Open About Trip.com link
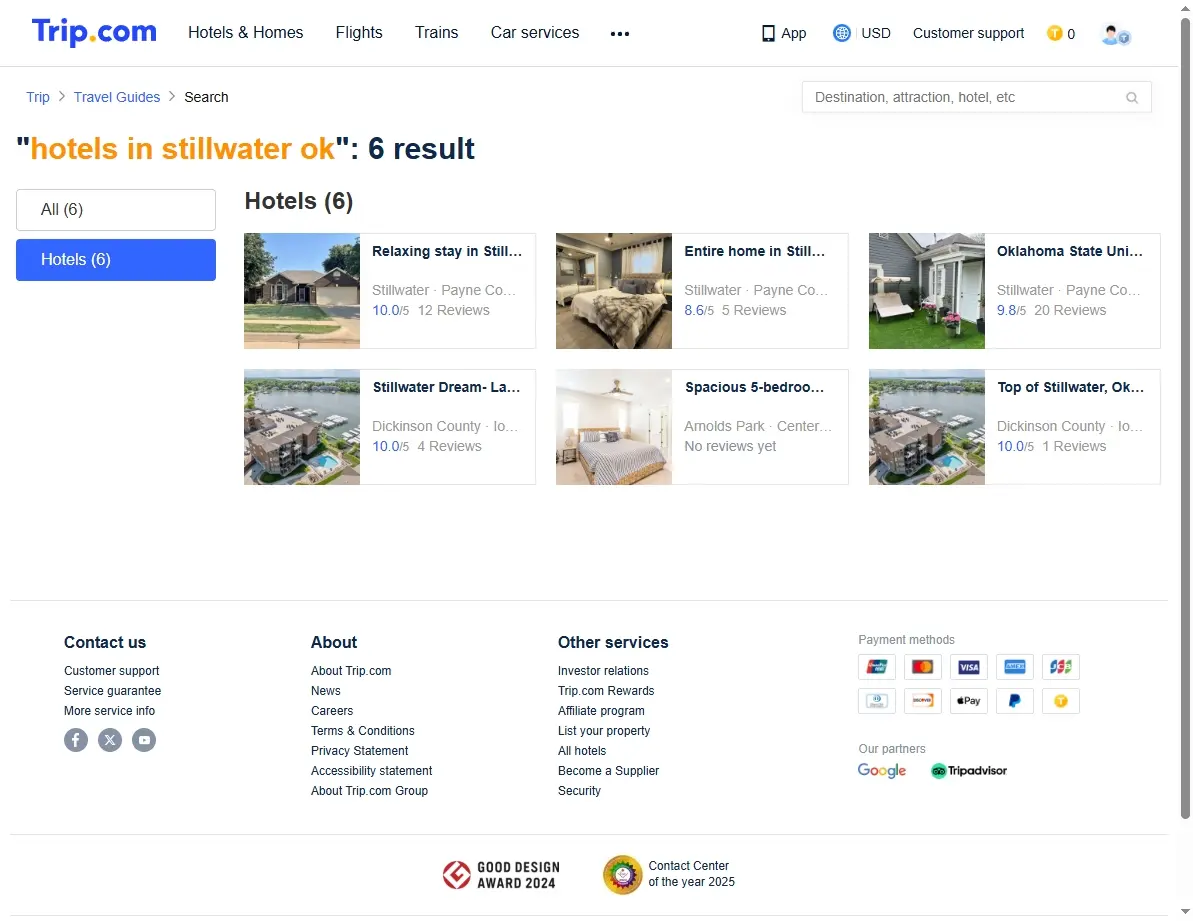Image resolution: width=1193 pixels, height=921 pixels. (351, 671)
